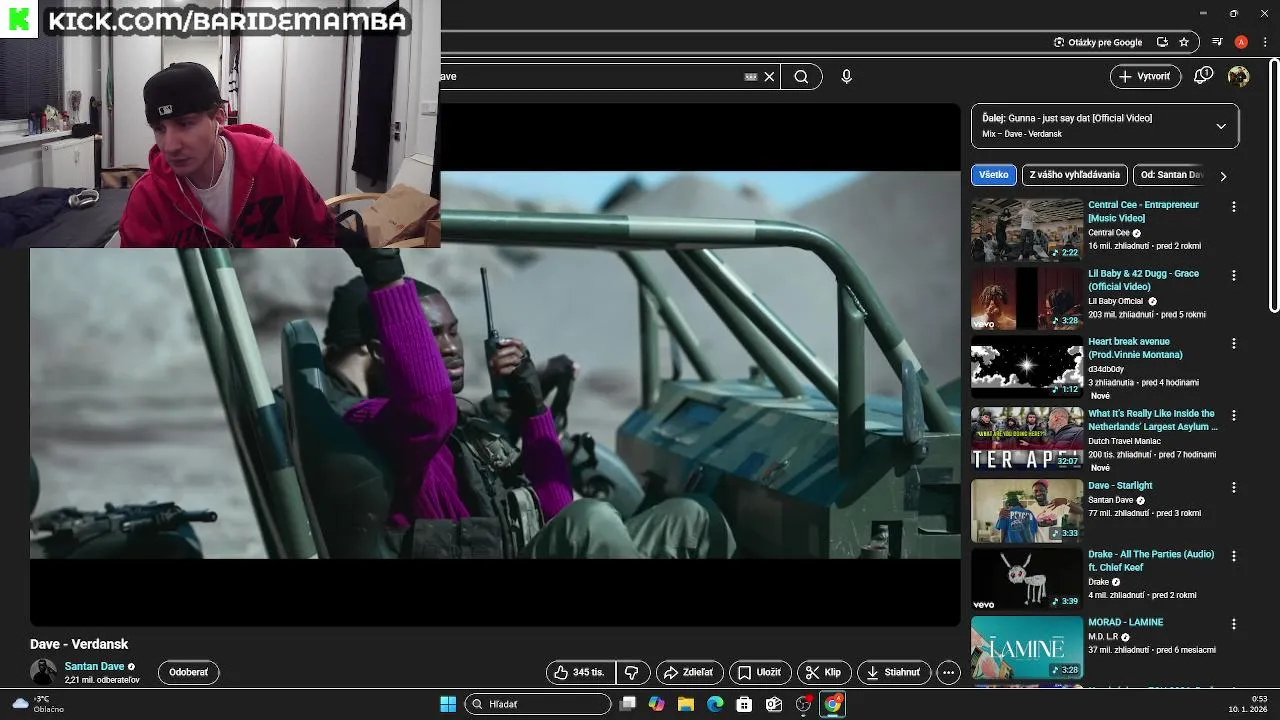1280x720 pixels.
Task: Open Outlook from taskbar
Action: 774,704
